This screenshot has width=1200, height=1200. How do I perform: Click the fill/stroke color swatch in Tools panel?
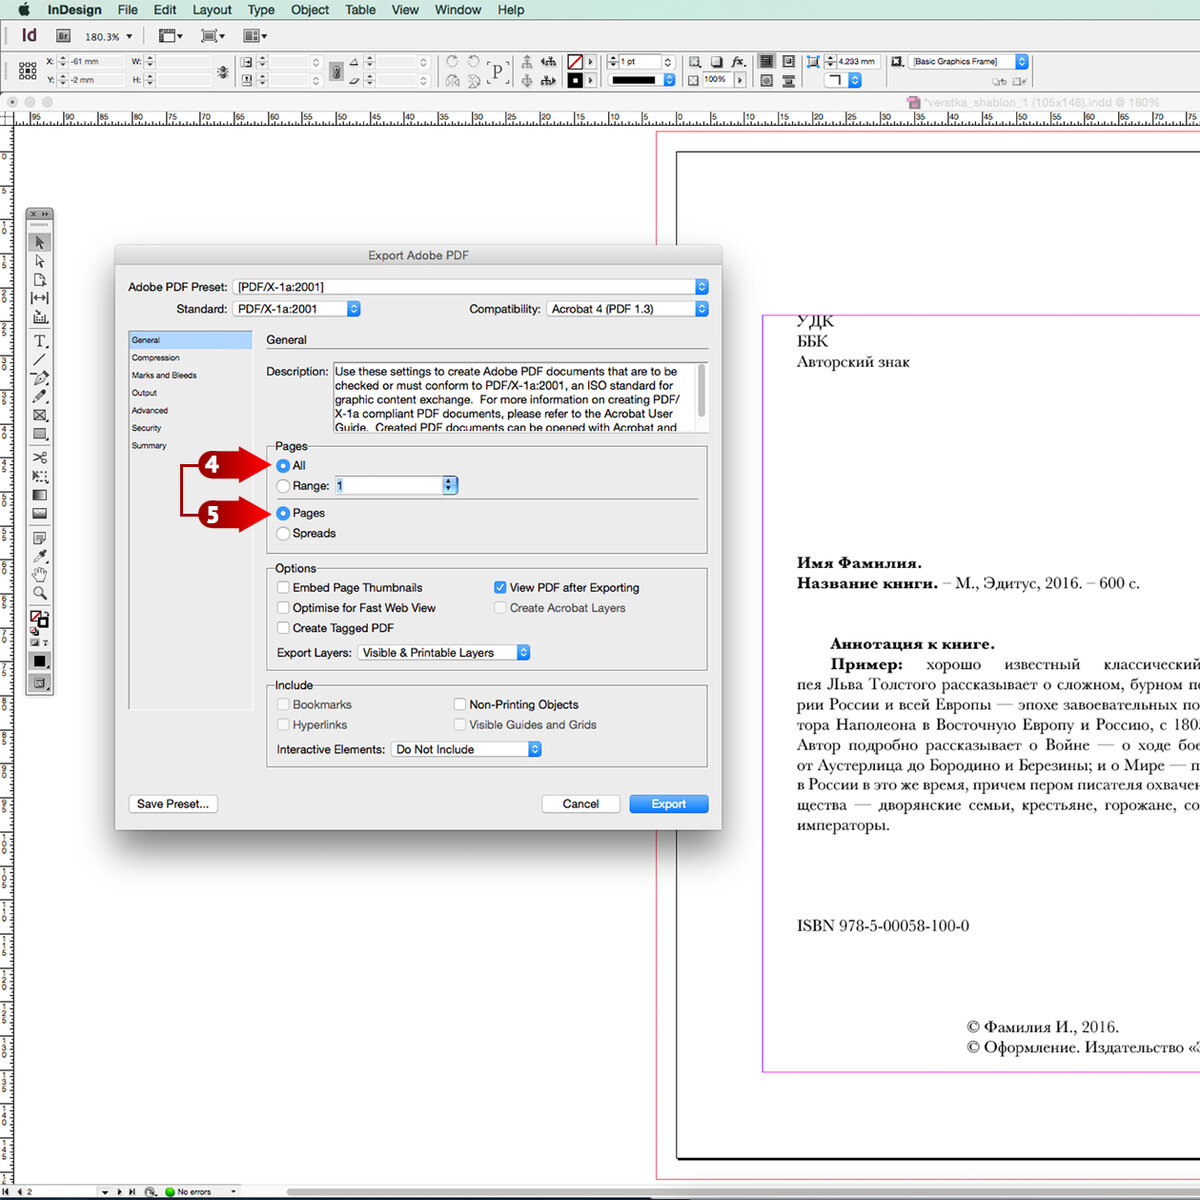point(39,620)
